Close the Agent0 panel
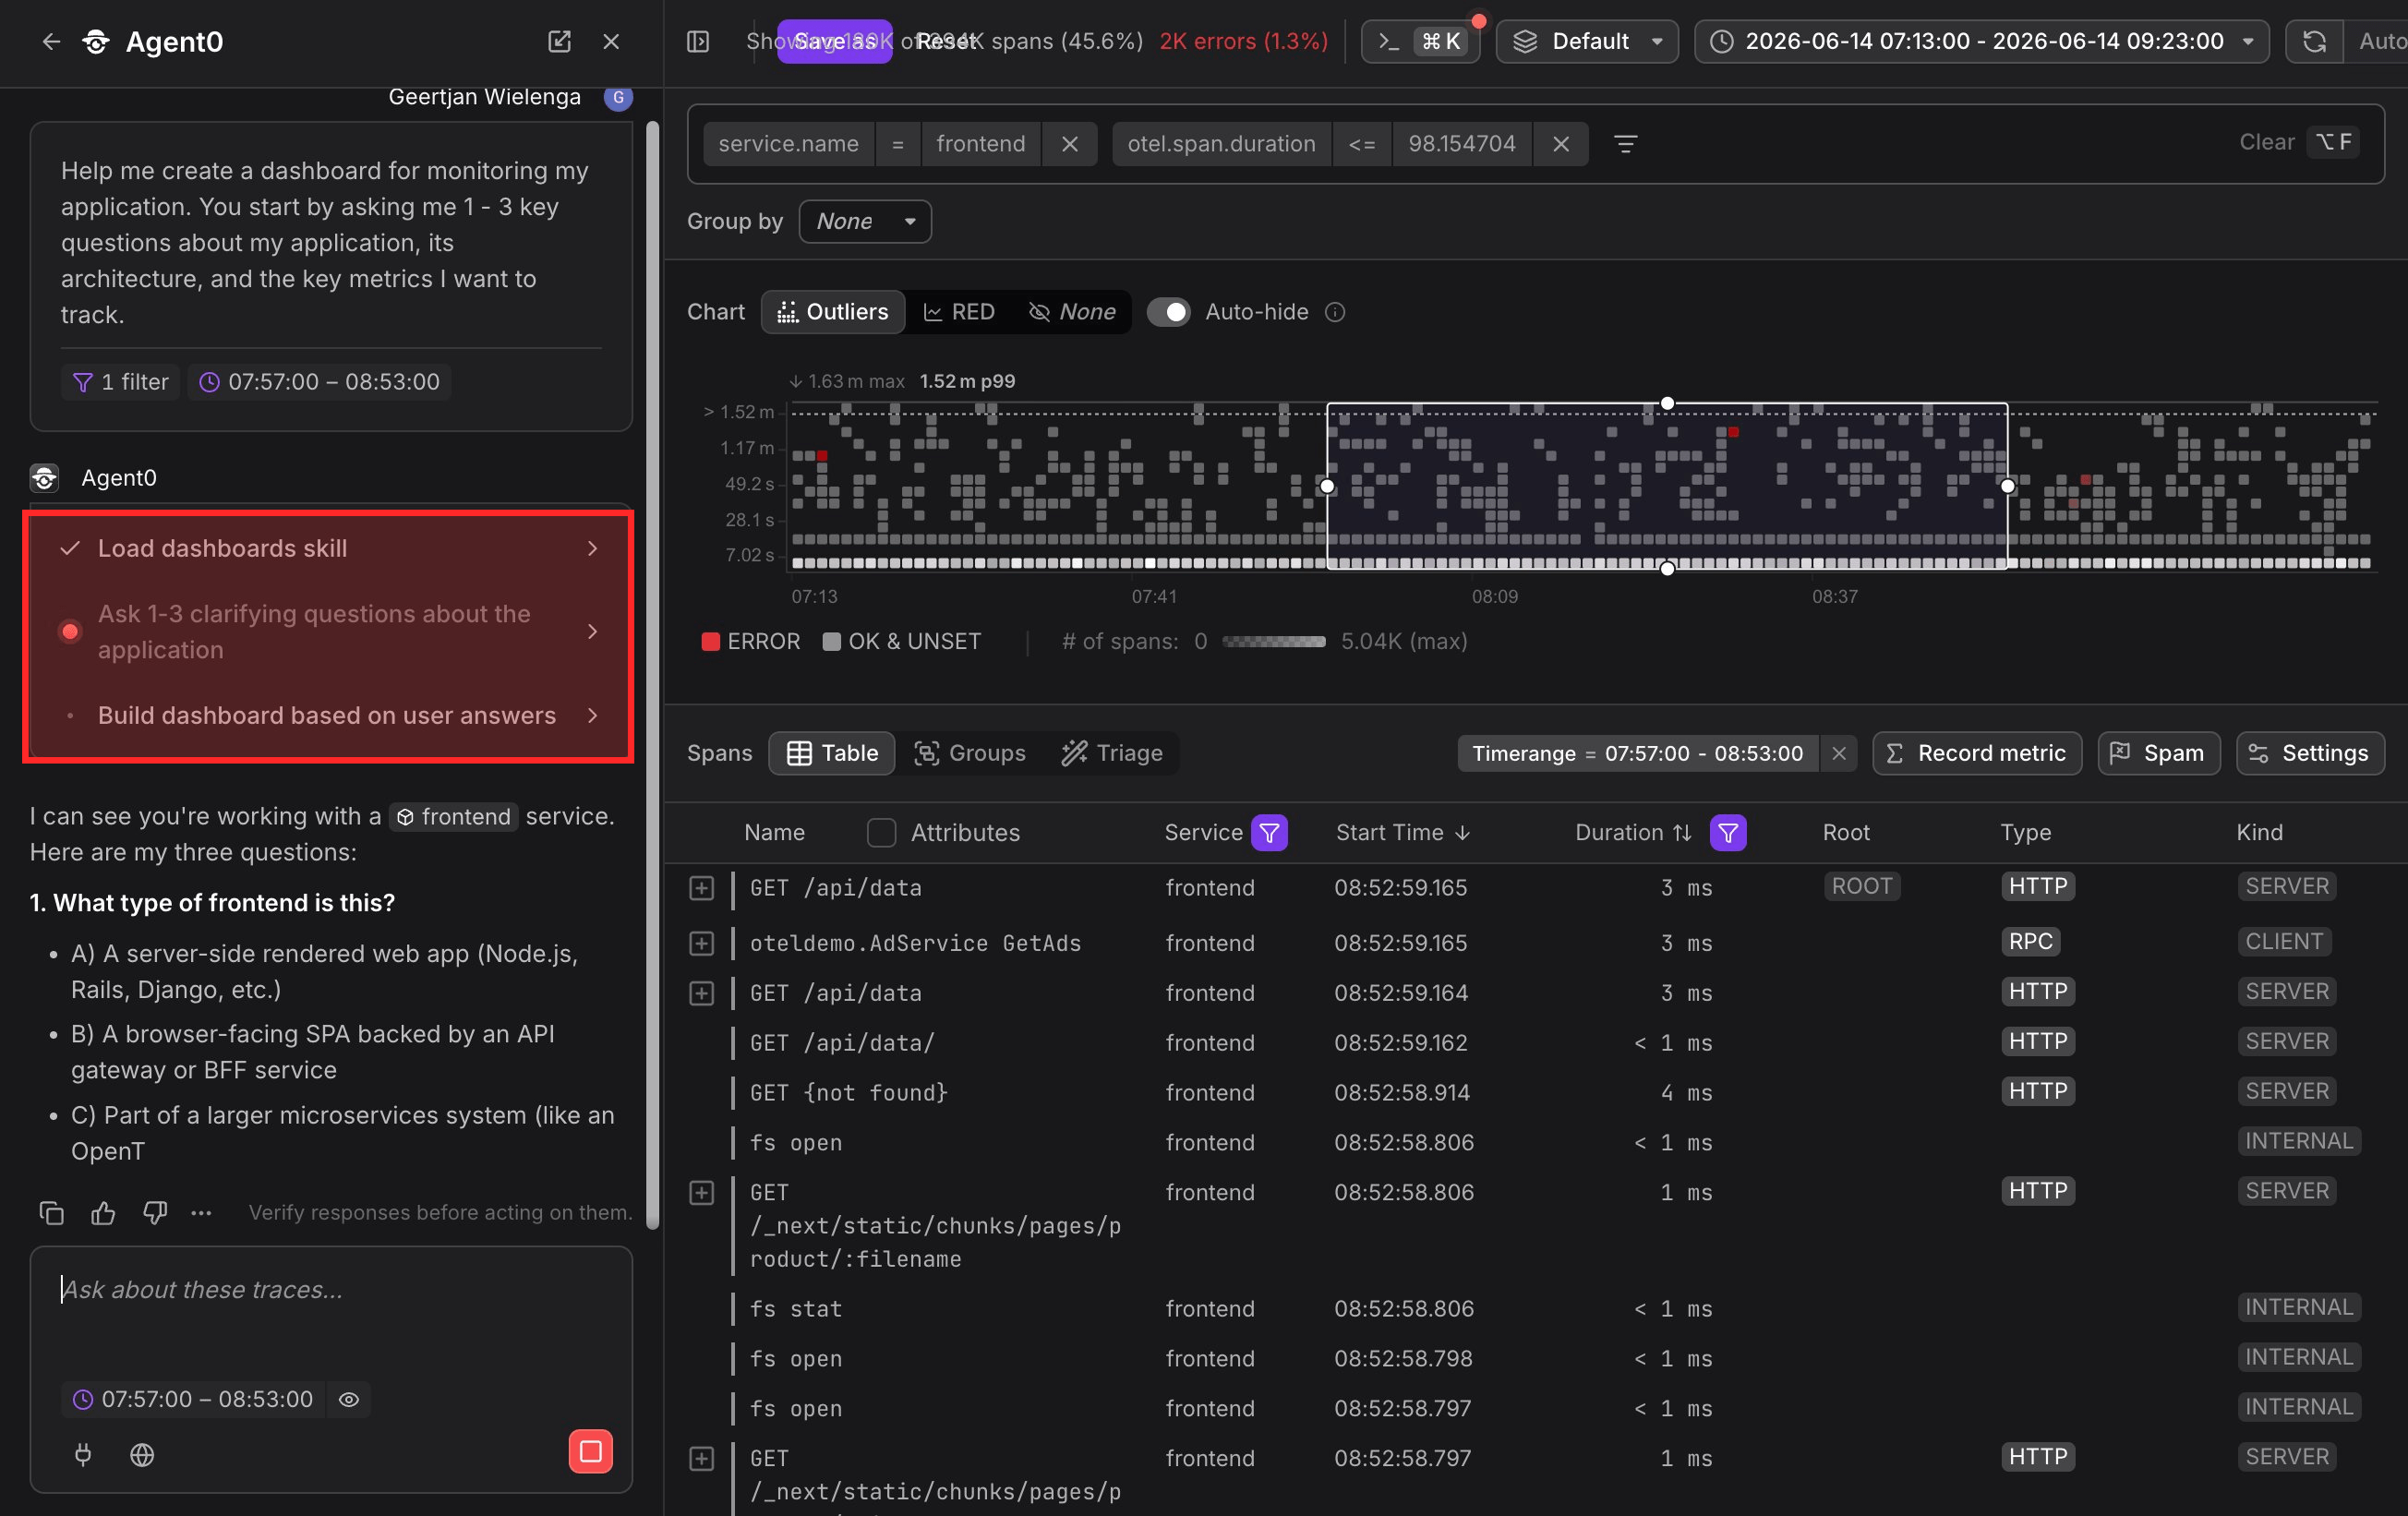The width and height of the screenshot is (2408, 1516). click(x=611, y=41)
